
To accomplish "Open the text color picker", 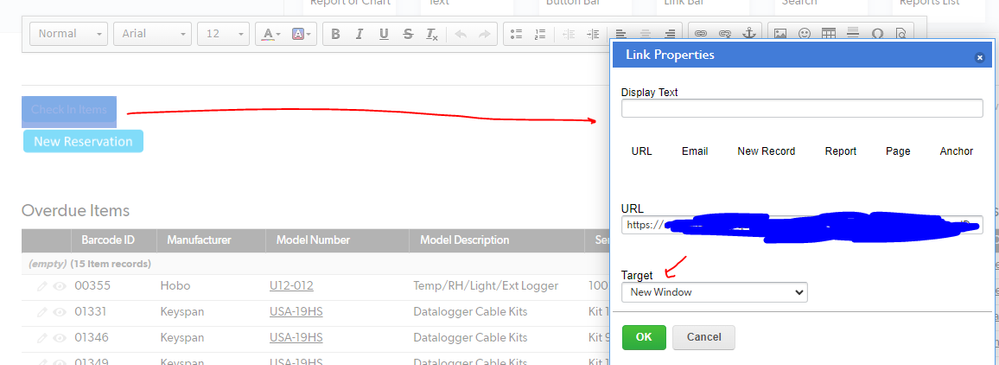I will [x=271, y=34].
